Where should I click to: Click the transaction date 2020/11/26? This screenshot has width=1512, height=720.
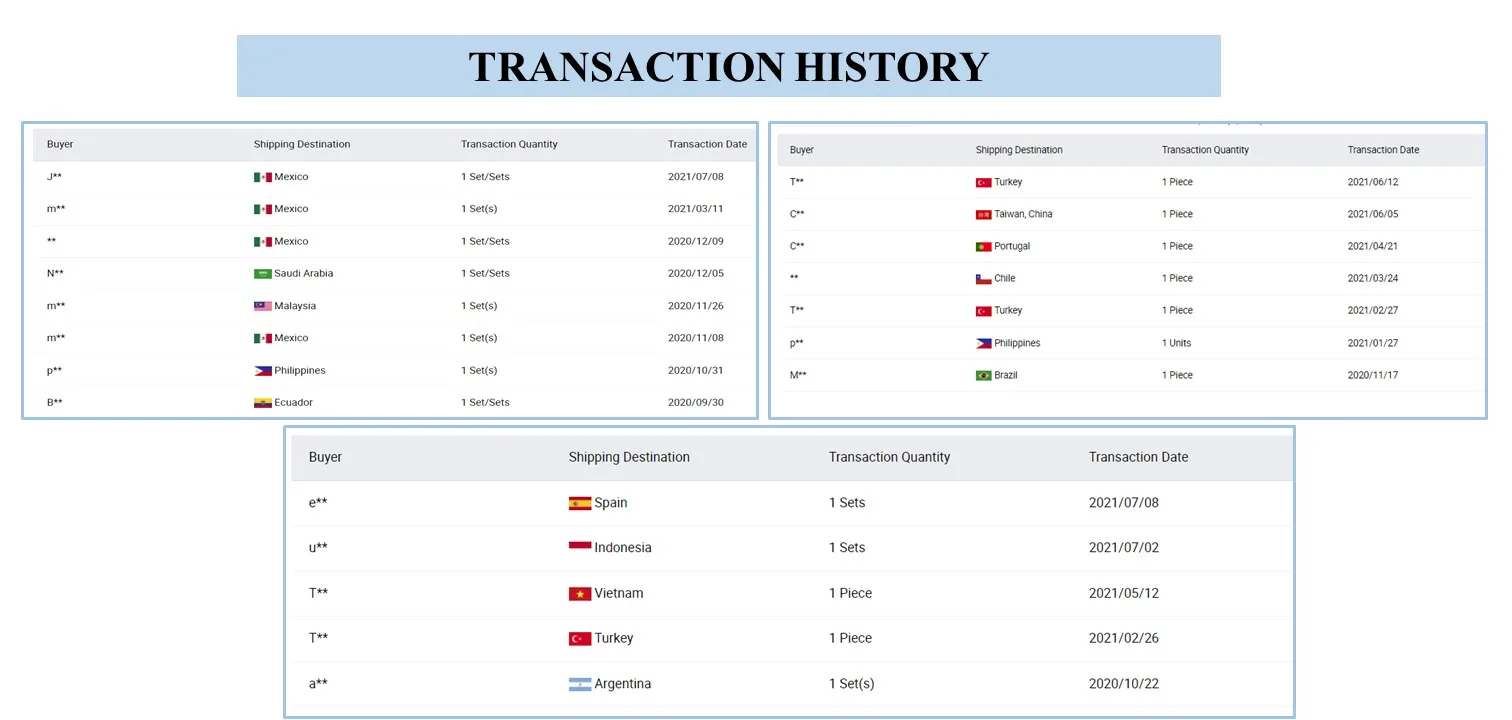(x=696, y=306)
